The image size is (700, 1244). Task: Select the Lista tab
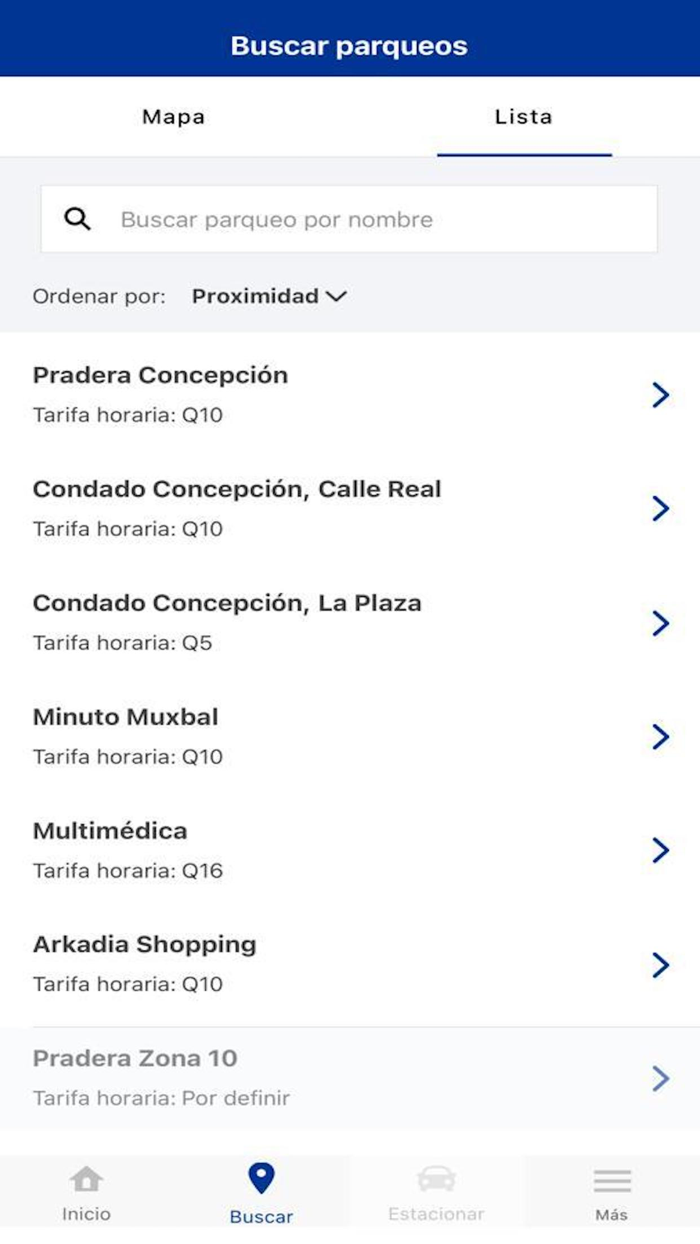click(523, 116)
